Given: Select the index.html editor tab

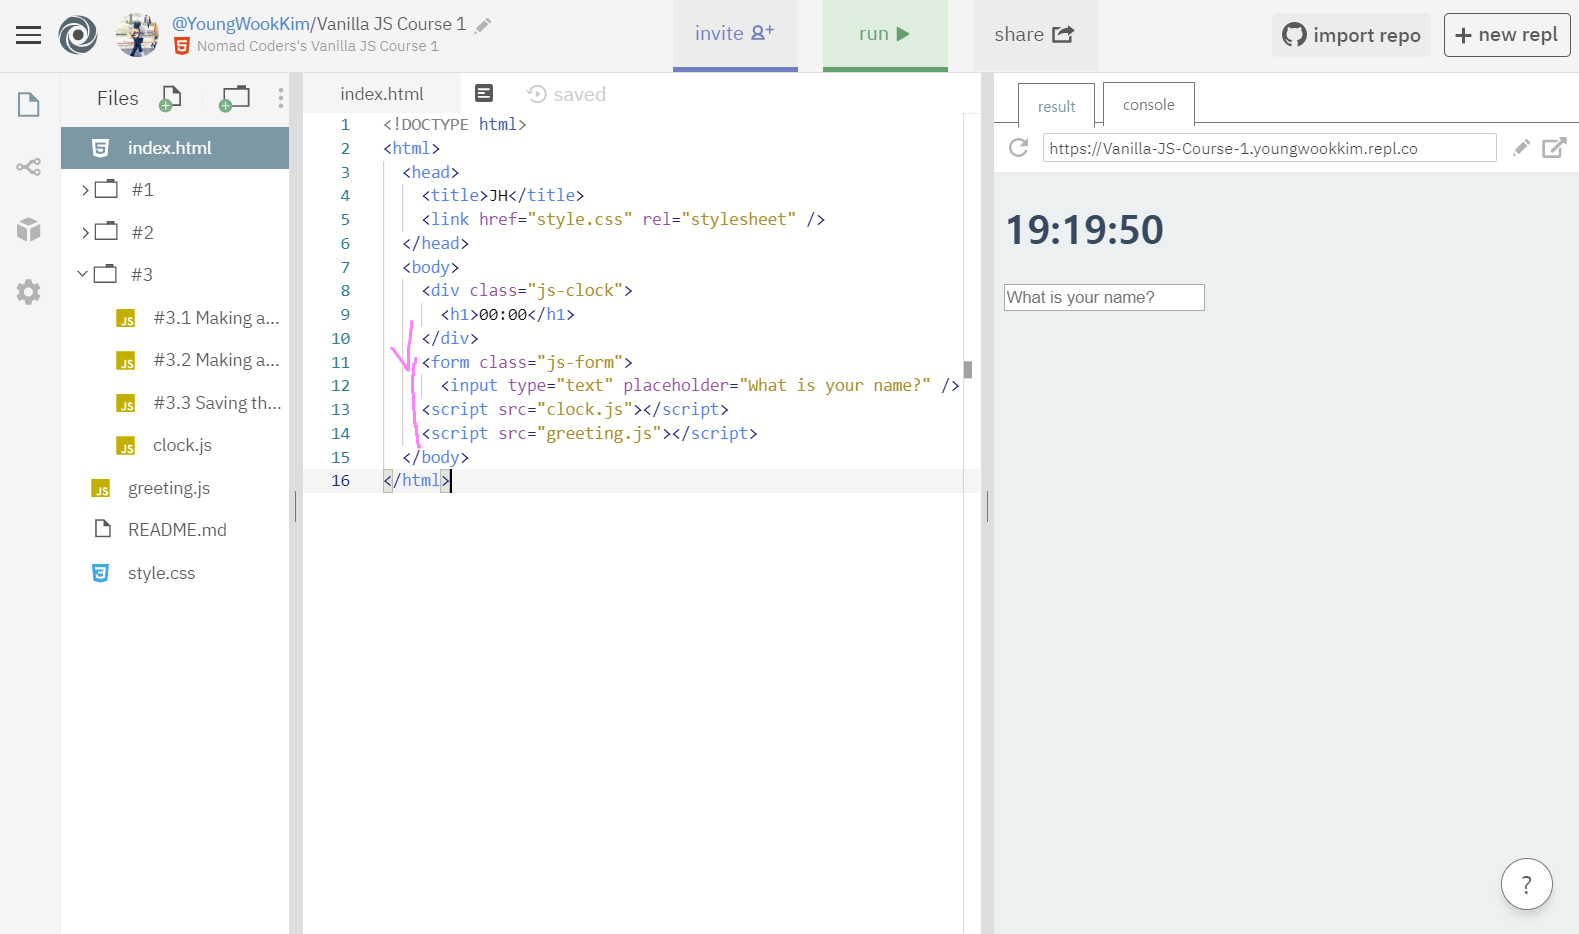Looking at the screenshot, I should (381, 94).
